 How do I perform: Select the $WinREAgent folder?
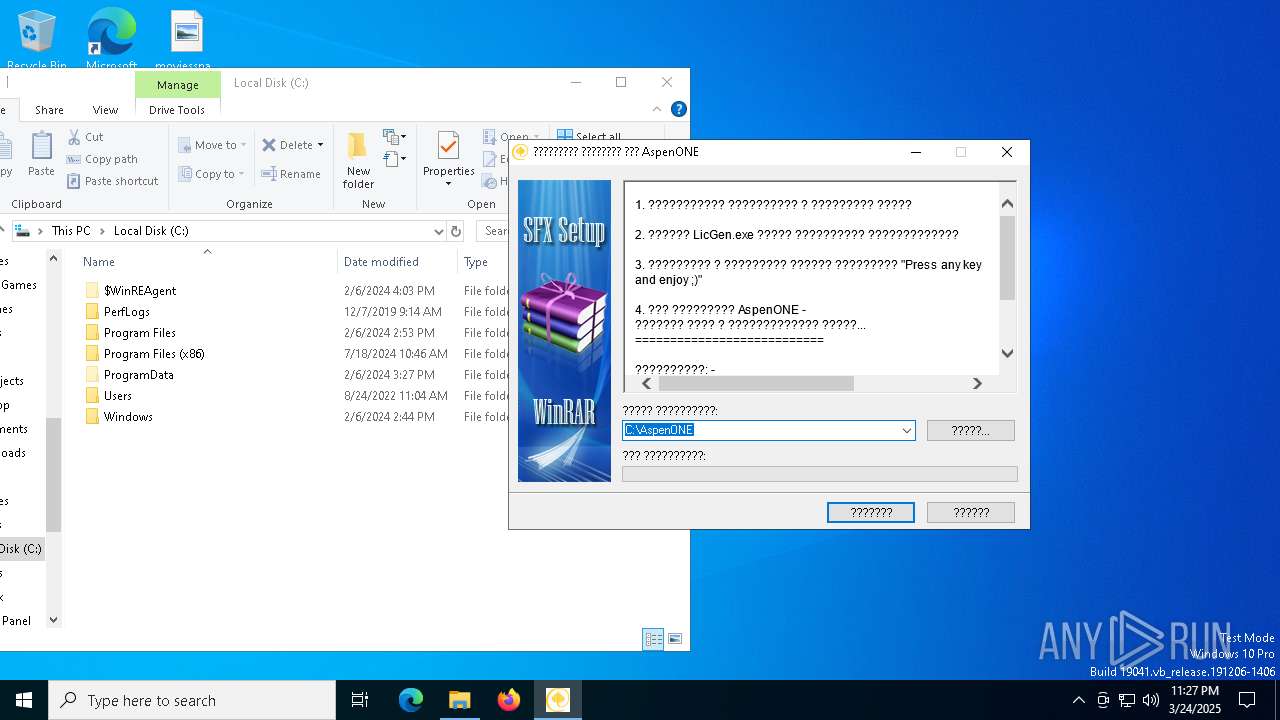[x=140, y=291]
